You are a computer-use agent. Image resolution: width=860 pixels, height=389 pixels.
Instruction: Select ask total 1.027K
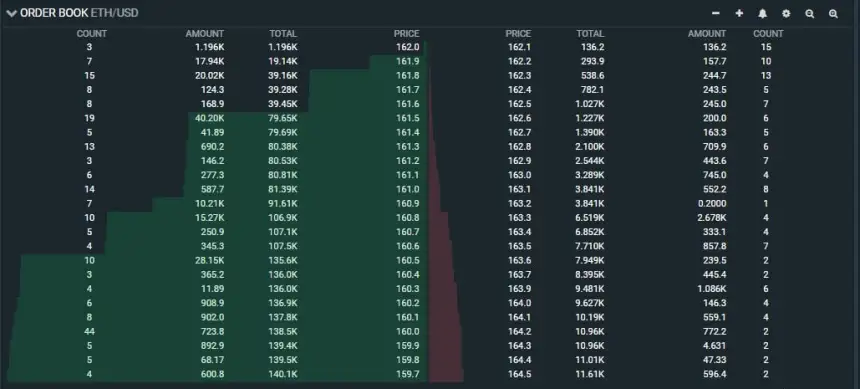tap(590, 104)
